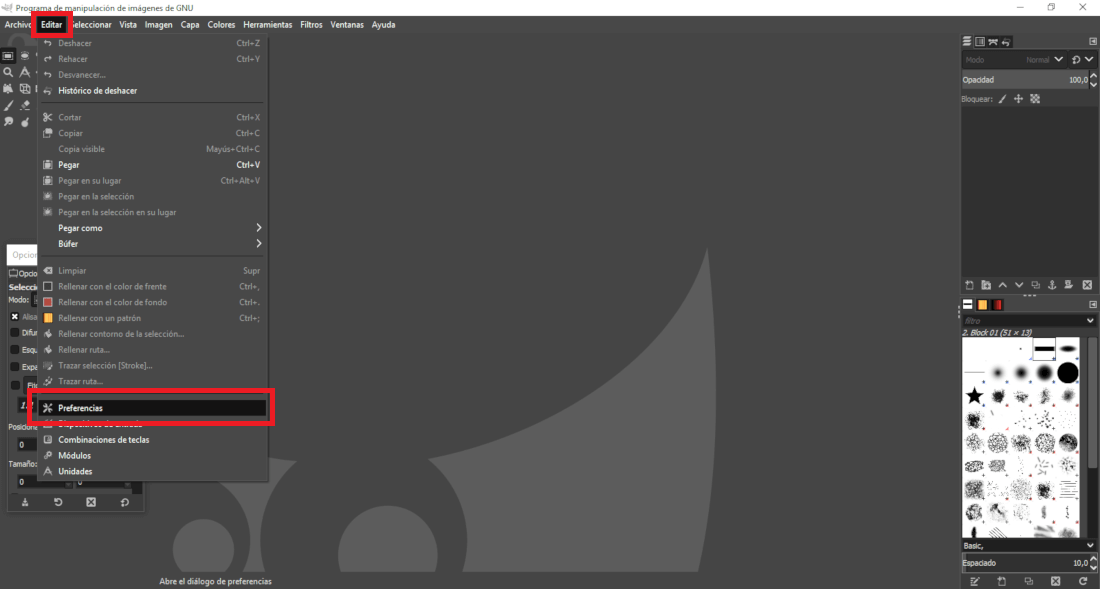This screenshot has width=1100, height=589.
Task: Click the delete tool preset X icon
Action: tap(91, 502)
